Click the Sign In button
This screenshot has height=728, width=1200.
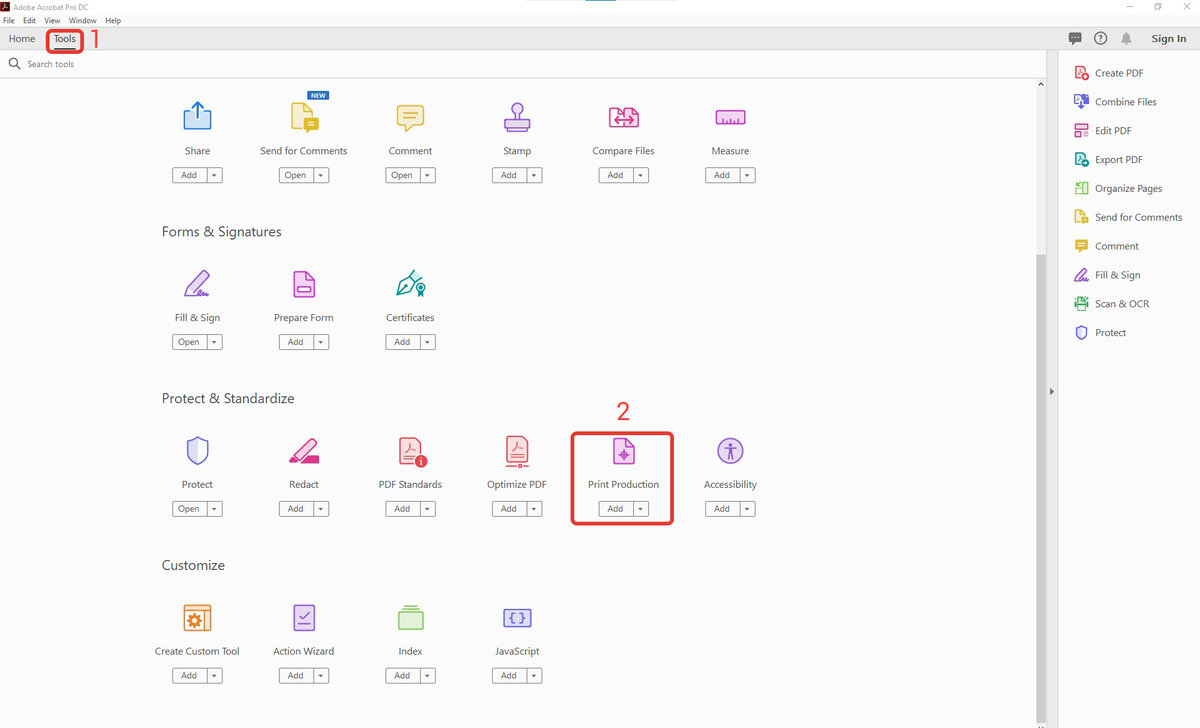point(1168,38)
